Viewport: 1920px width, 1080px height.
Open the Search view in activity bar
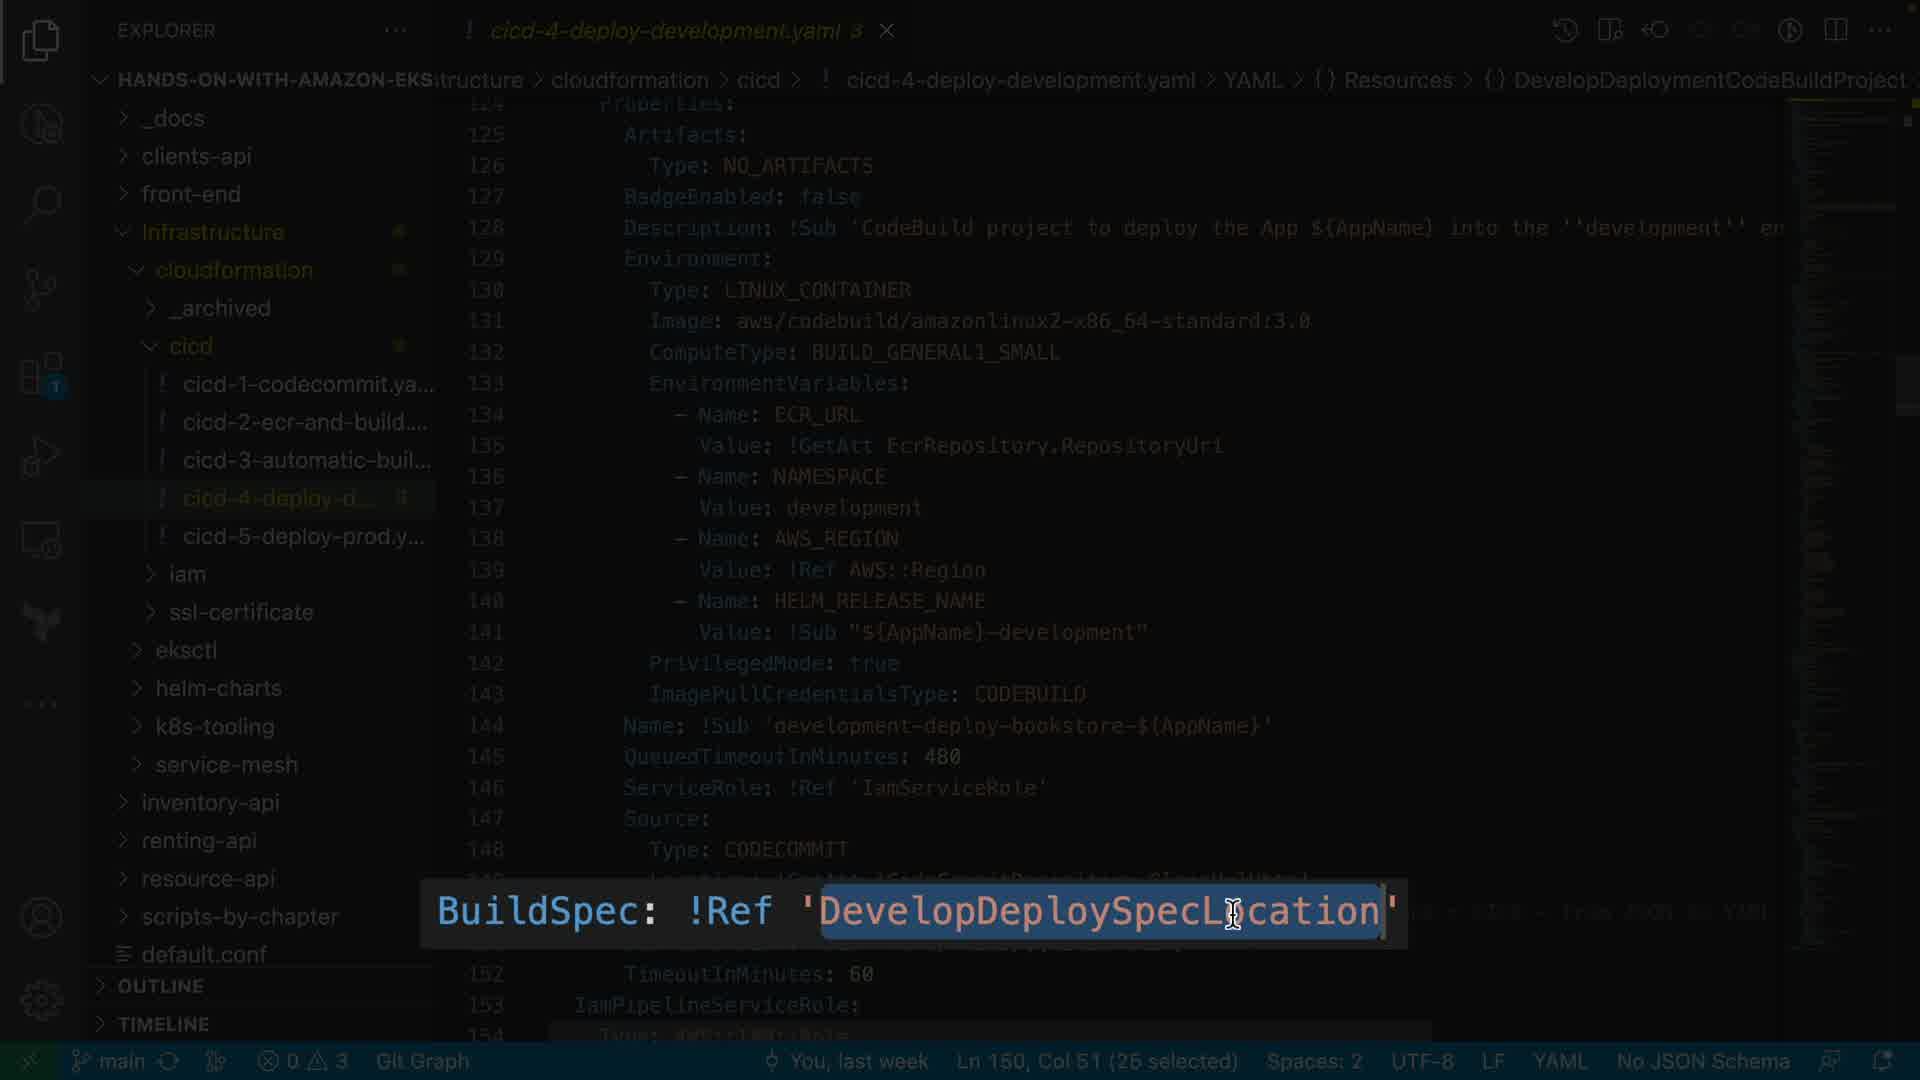pyautogui.click(x=41, y=205)
